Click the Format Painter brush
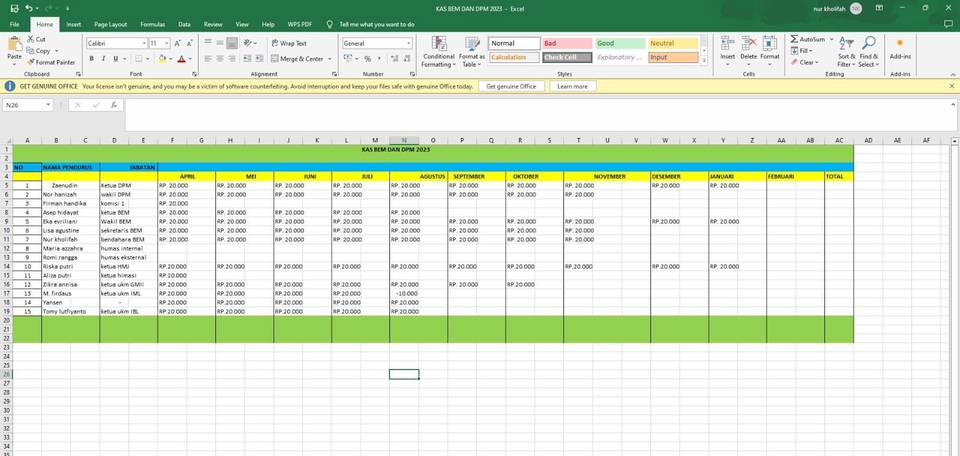 [x=31, y=62]
